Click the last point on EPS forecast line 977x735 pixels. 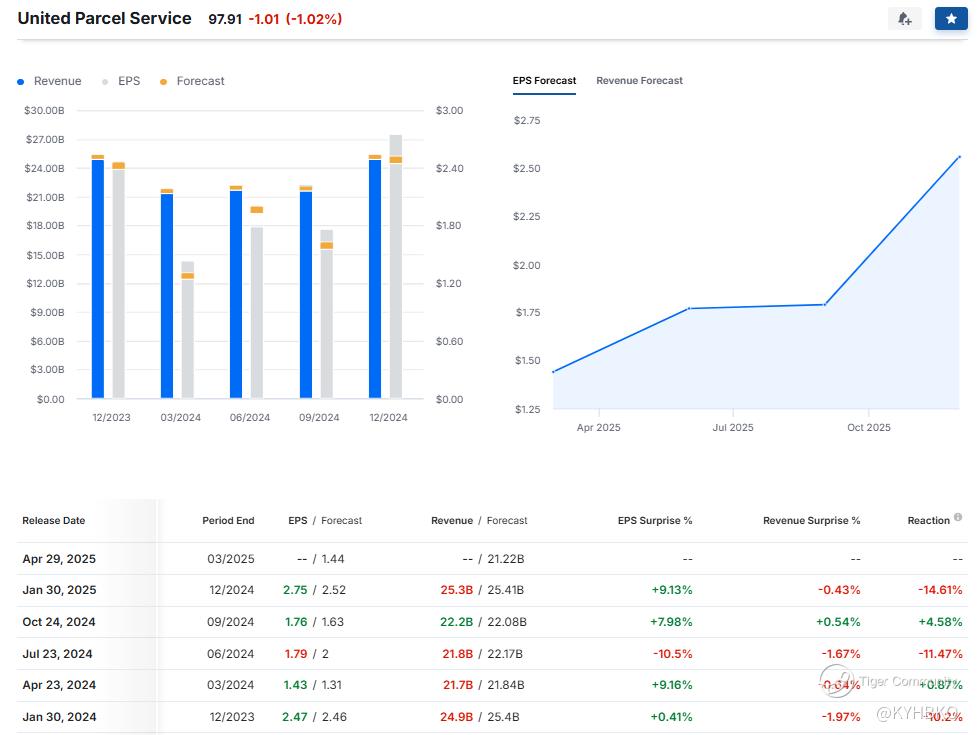(x=959, y=157)
